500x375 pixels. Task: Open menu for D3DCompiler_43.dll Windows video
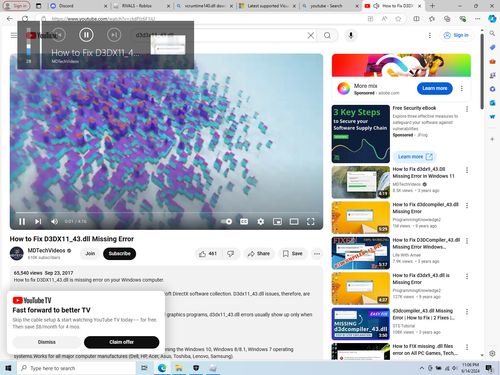(x=467, y=241)
